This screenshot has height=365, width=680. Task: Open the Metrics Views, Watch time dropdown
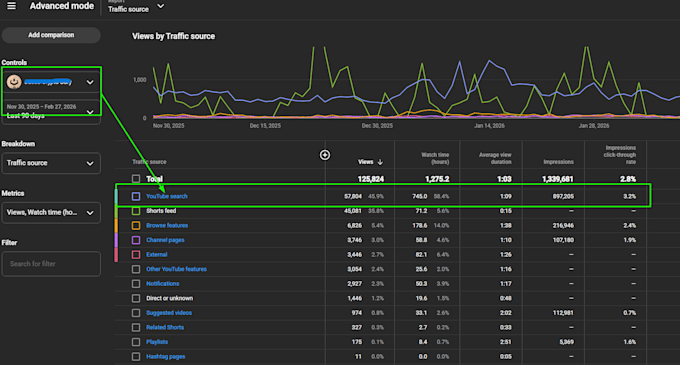tap(51, 213)
